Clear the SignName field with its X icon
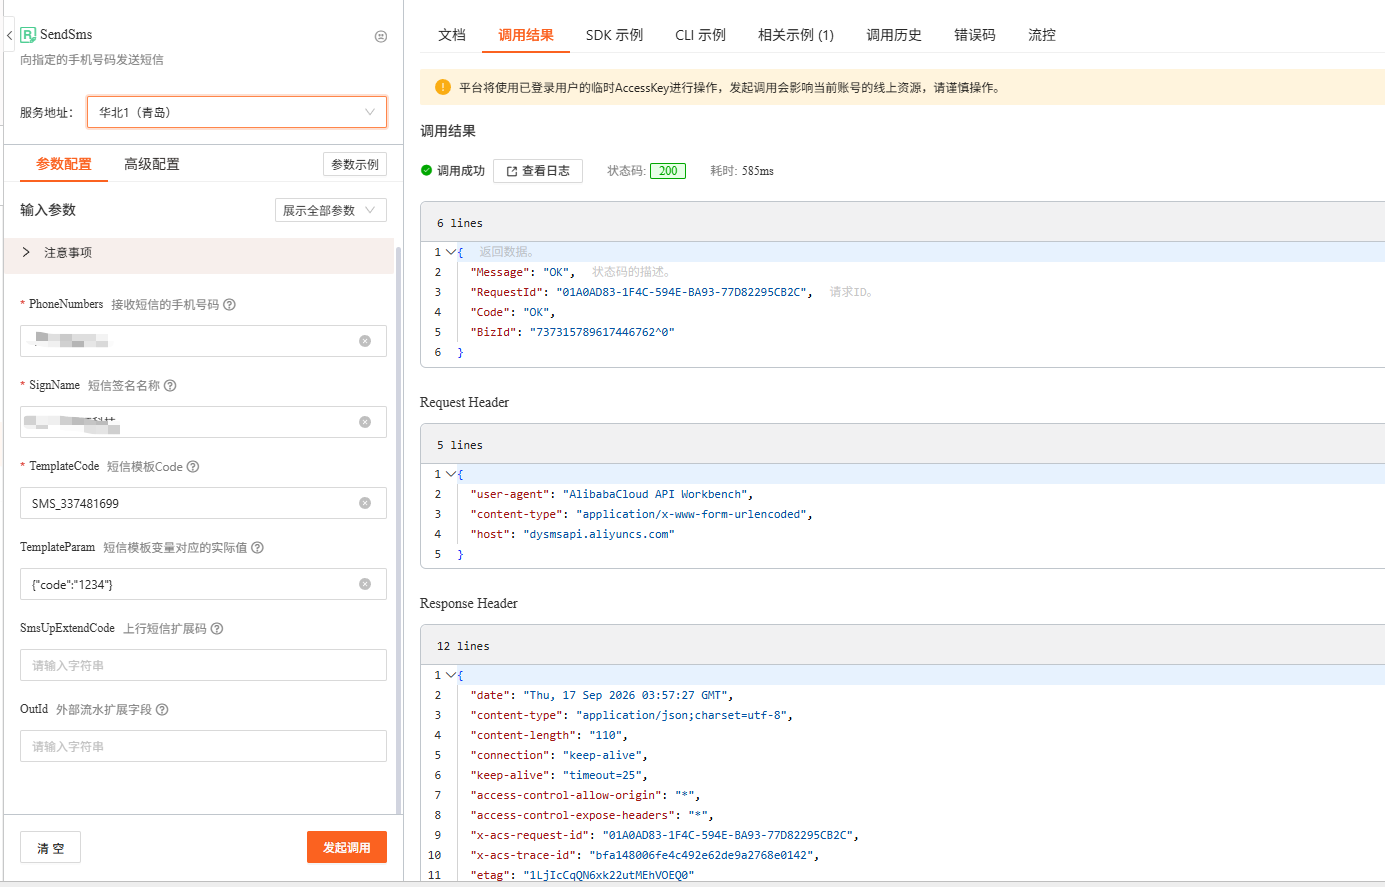 tap(365, 422)
